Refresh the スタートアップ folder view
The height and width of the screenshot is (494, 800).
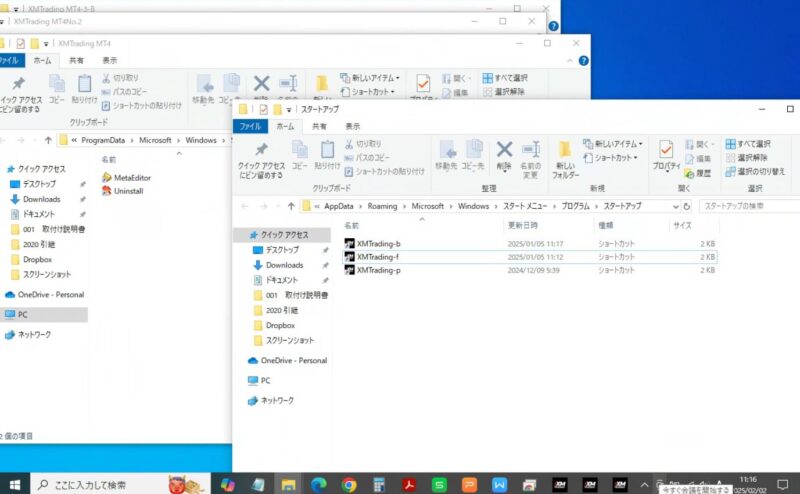[x=687, y=206]
